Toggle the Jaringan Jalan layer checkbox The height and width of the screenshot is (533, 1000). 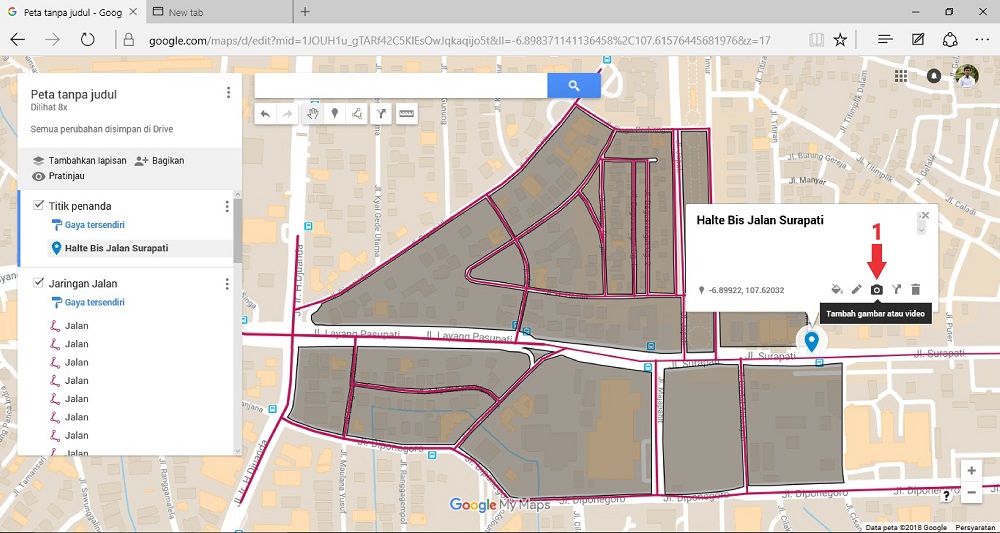[38, 283]
